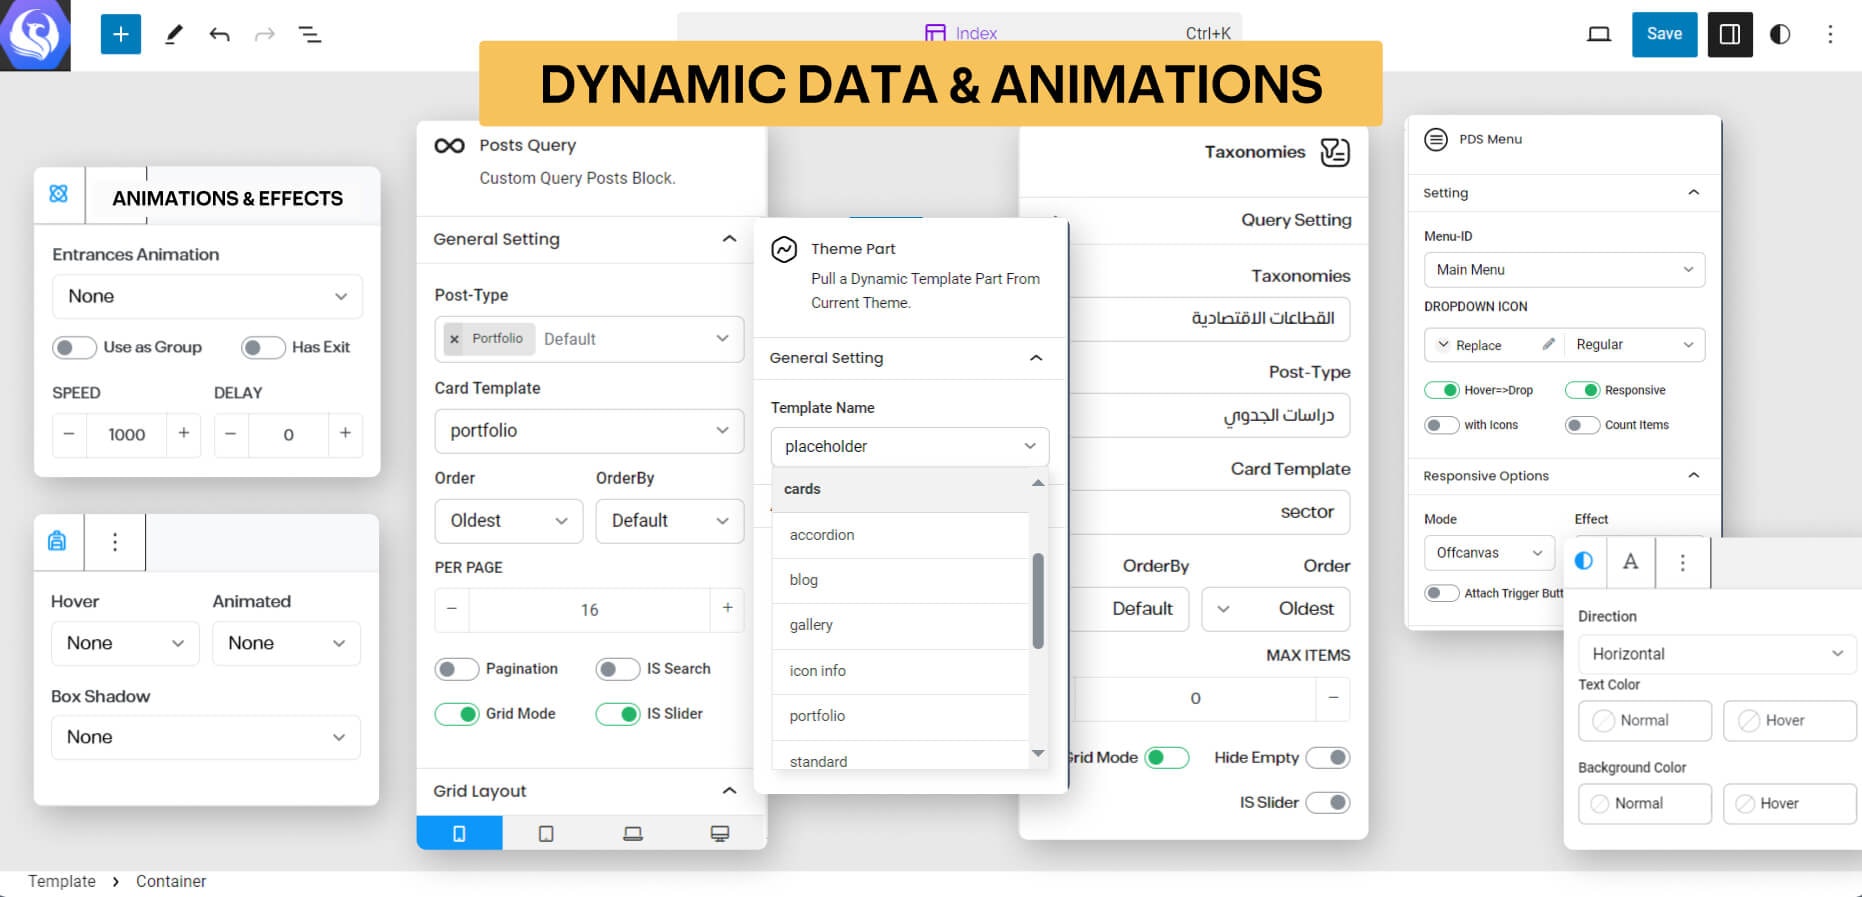1862x897 pixels.
Task: Click the redo arrow icon
Action: click(264, 35)
